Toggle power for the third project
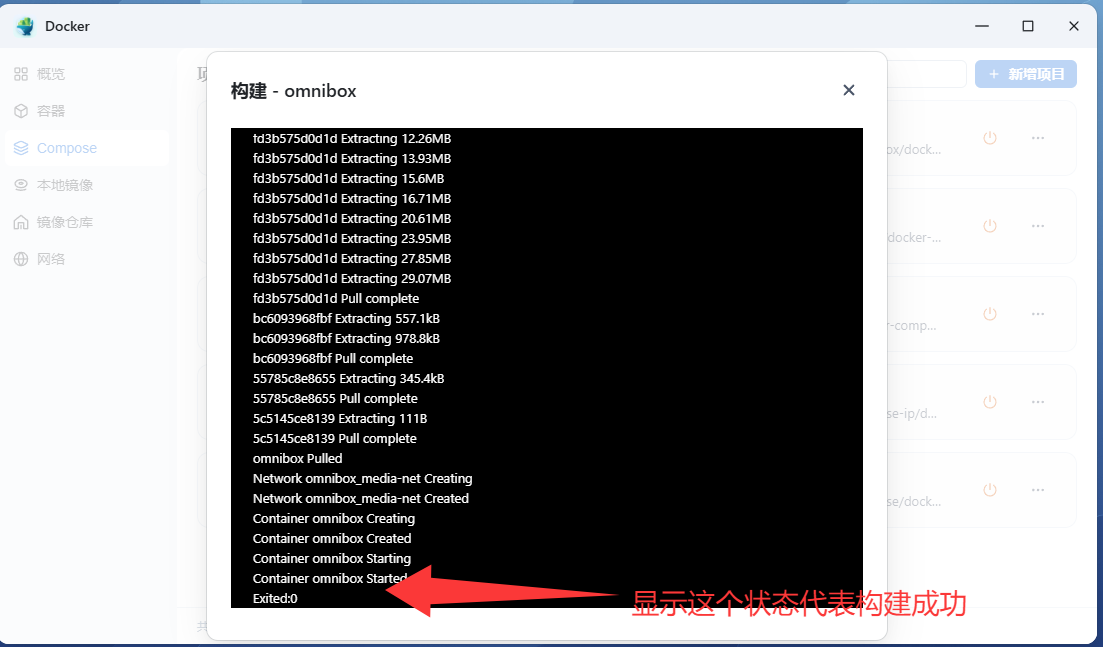Screen dimensions: 1103x647 (990, 314)
